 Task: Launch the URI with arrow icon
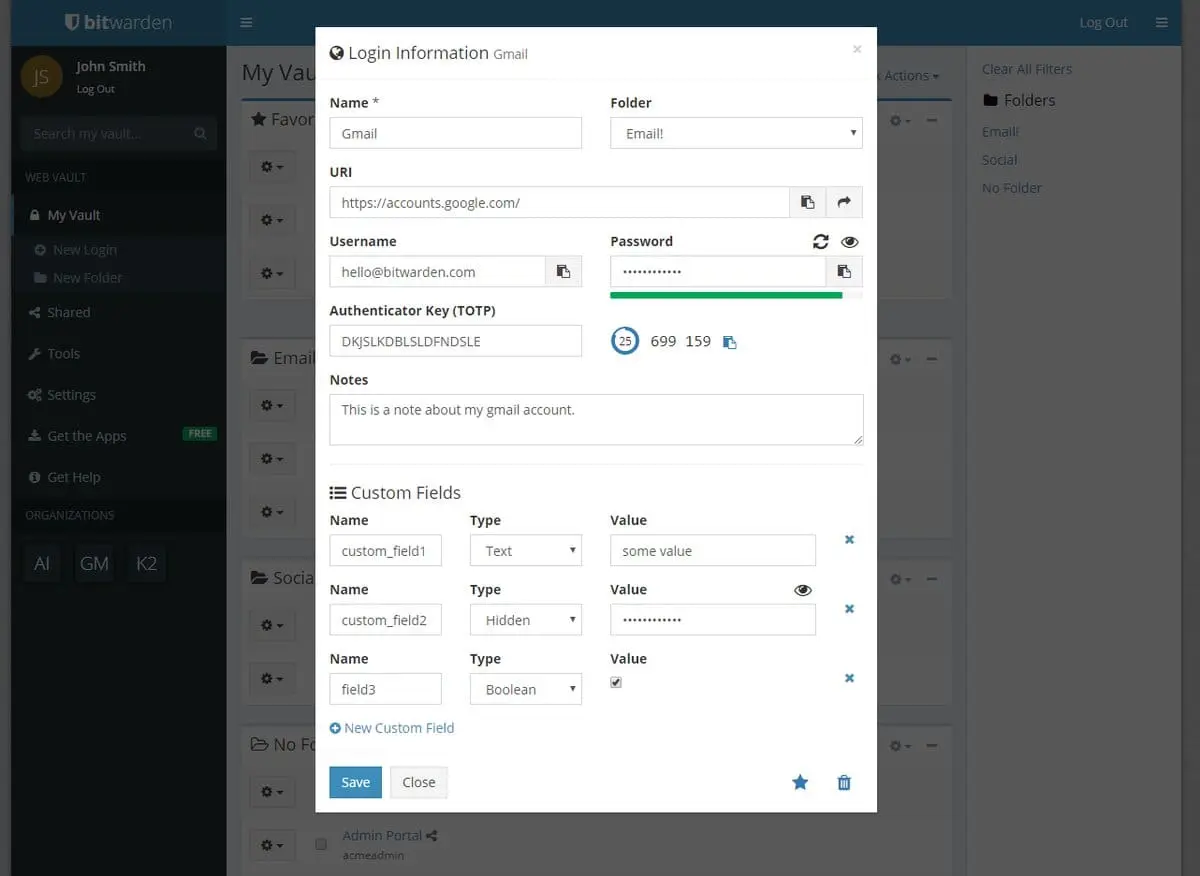(x=844, y=202)
